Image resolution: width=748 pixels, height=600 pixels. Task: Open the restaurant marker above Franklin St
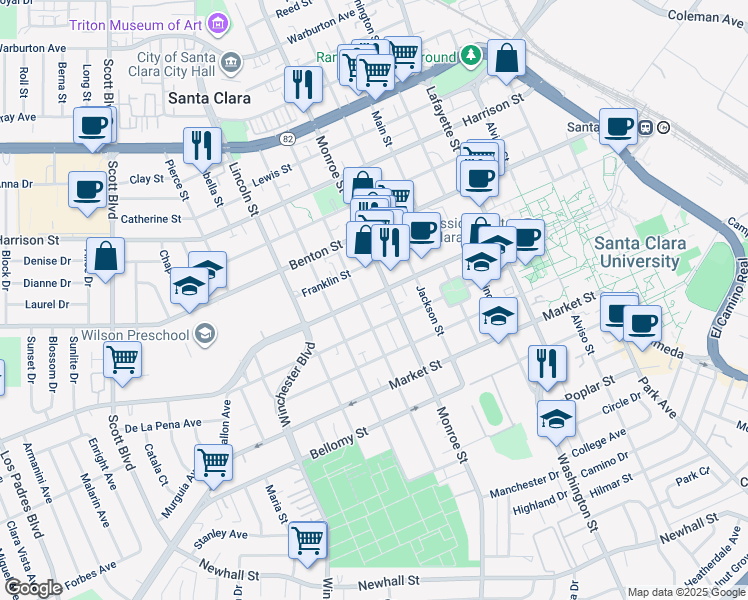tap(390, 245)
